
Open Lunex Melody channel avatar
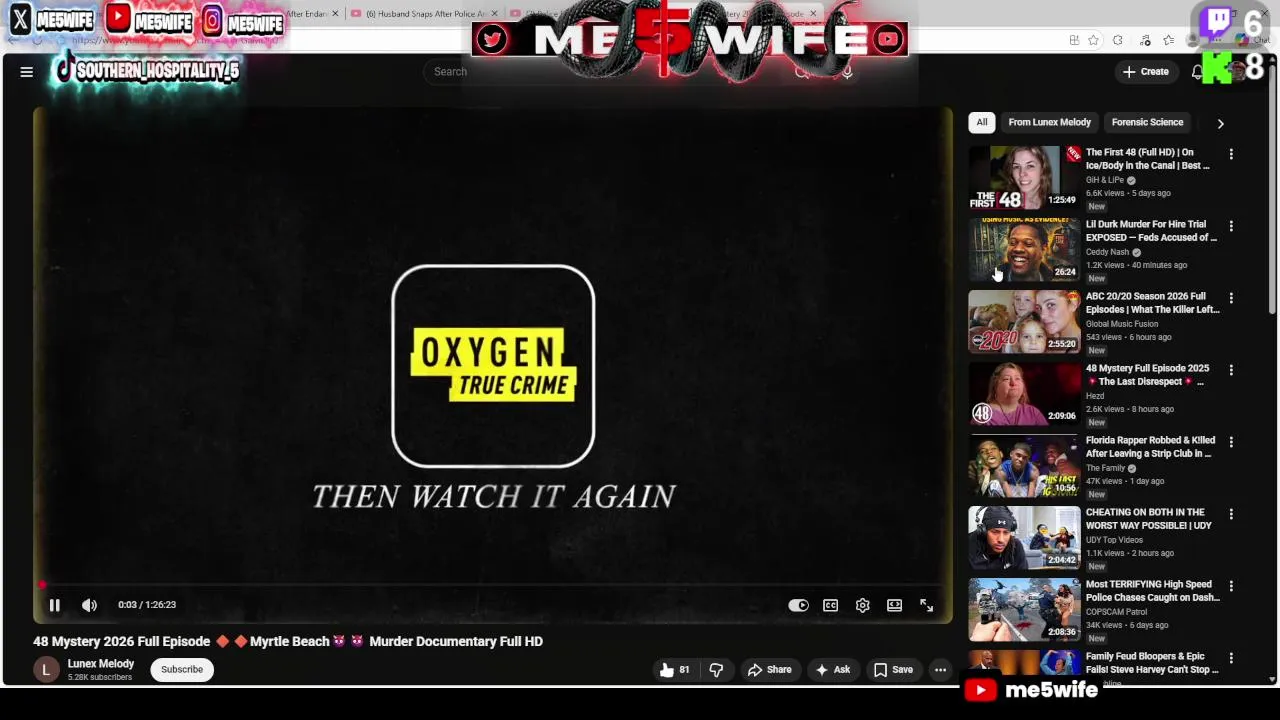pos(46,670)
